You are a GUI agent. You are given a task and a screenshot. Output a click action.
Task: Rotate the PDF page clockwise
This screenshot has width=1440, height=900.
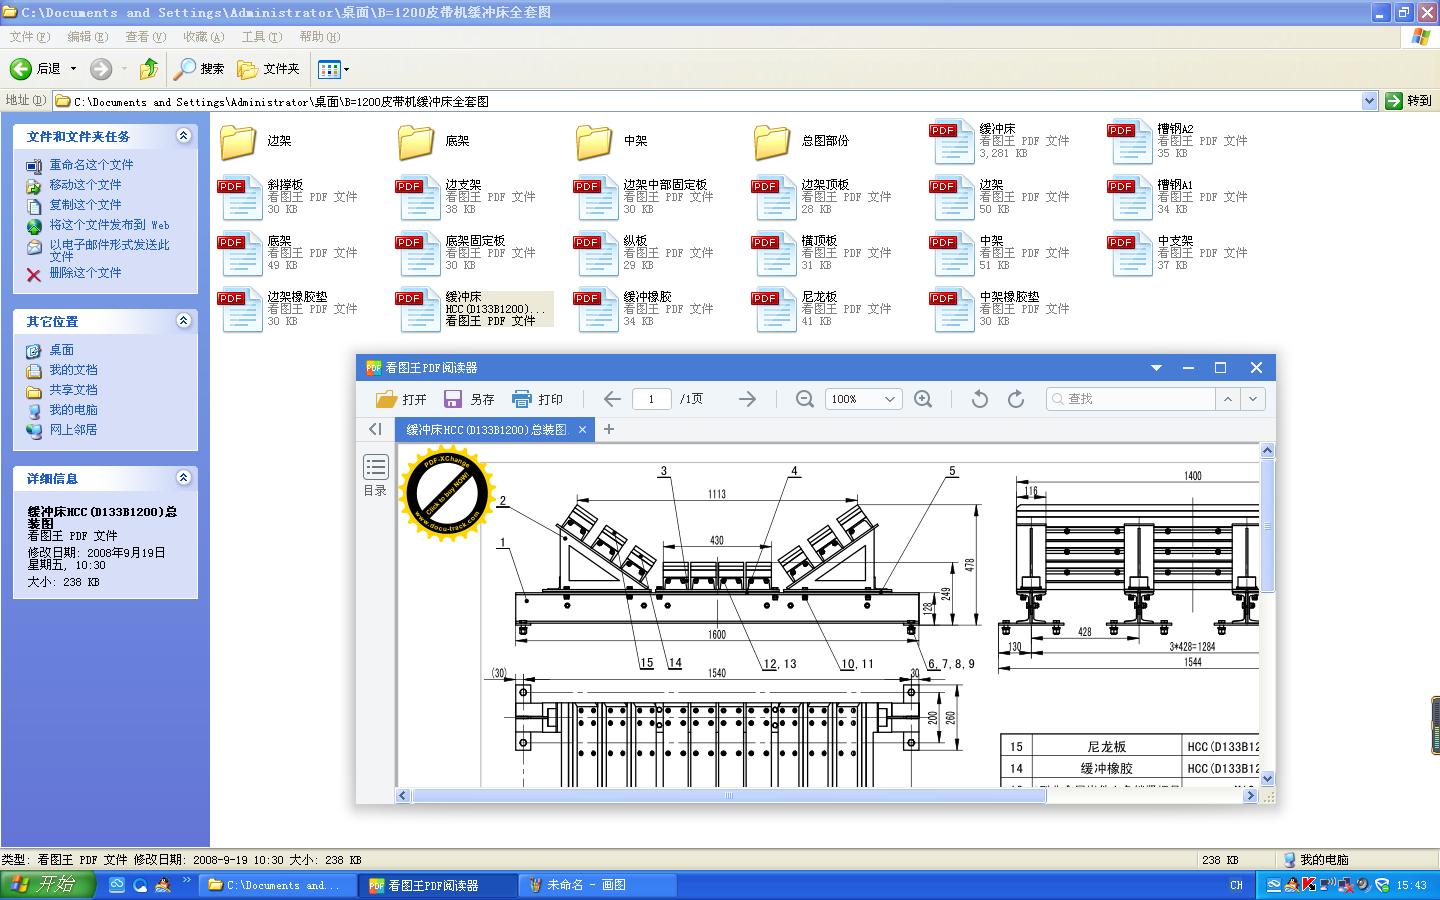click(1016, 399)
